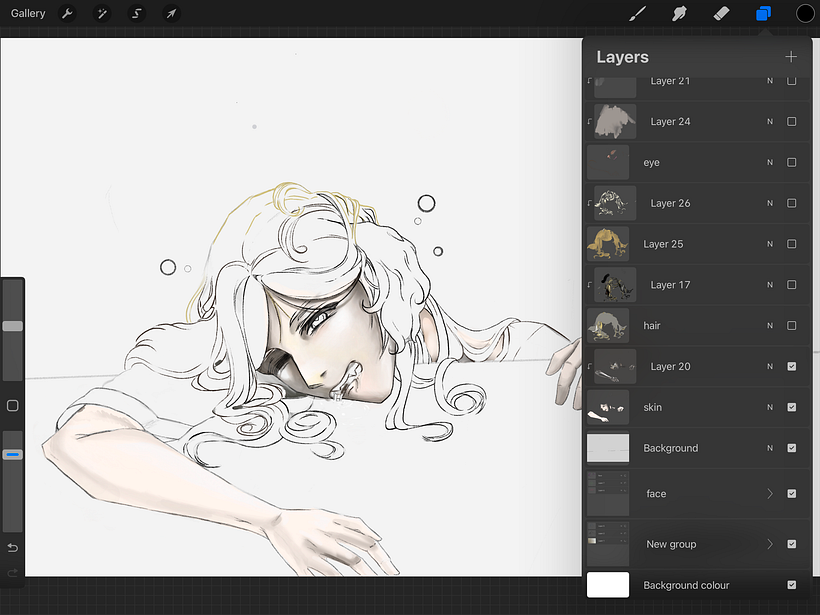820x615 pixels.
Task: Select Layer 24 thumbnail
Action: (615, 121)
